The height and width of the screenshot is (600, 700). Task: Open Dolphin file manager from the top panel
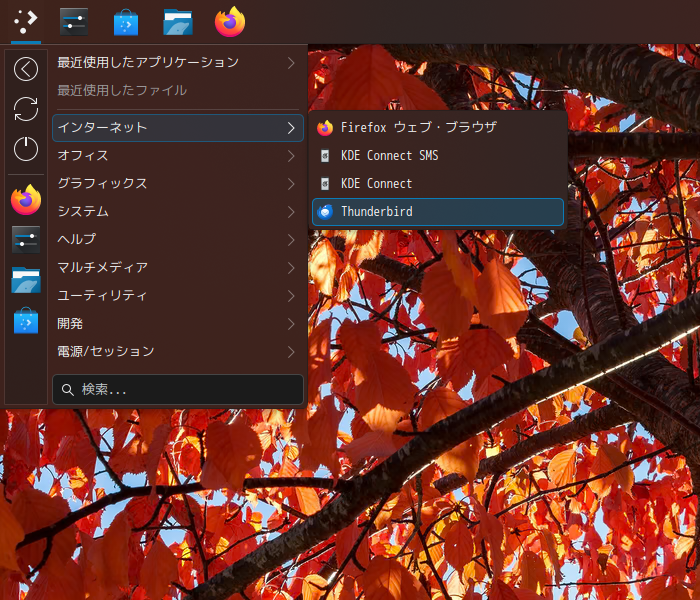pyautogui.click(x=178, y=22)
